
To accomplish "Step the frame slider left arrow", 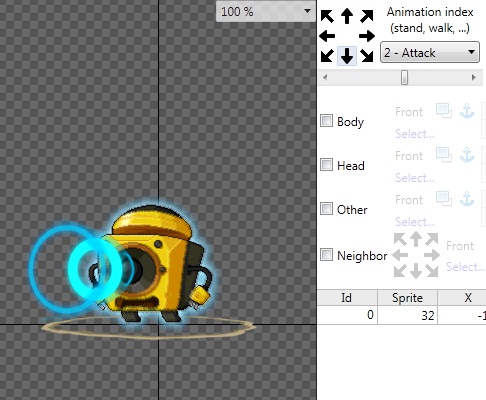I will coord(325,77).
